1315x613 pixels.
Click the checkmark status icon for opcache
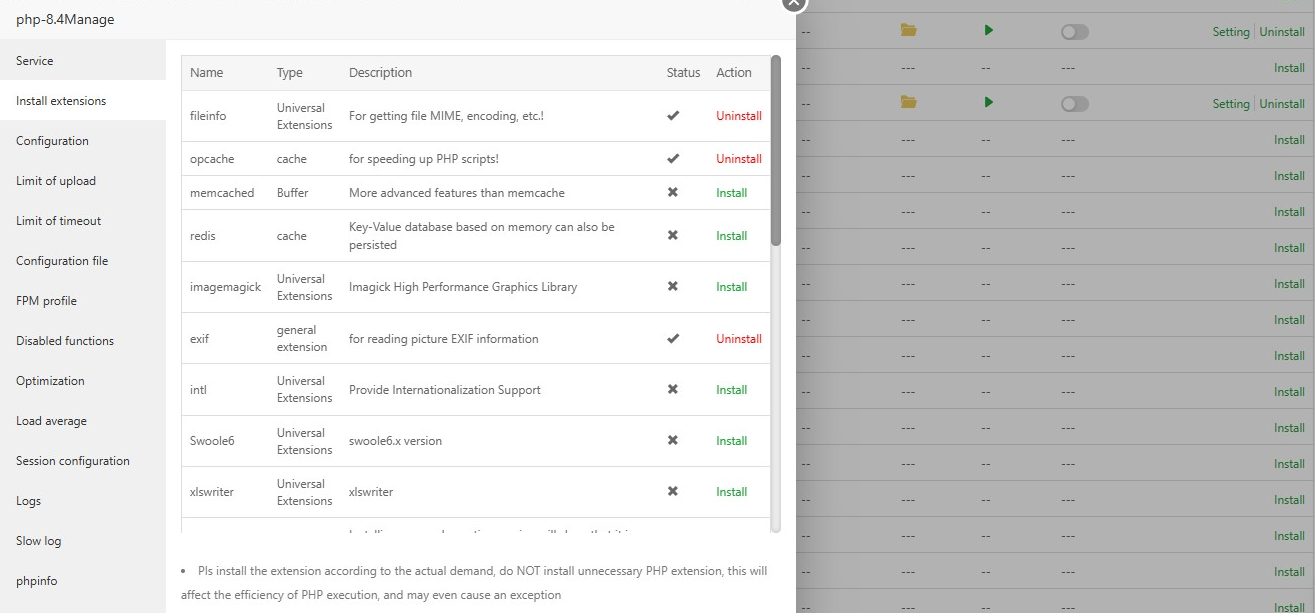click(x=673, y=159)
